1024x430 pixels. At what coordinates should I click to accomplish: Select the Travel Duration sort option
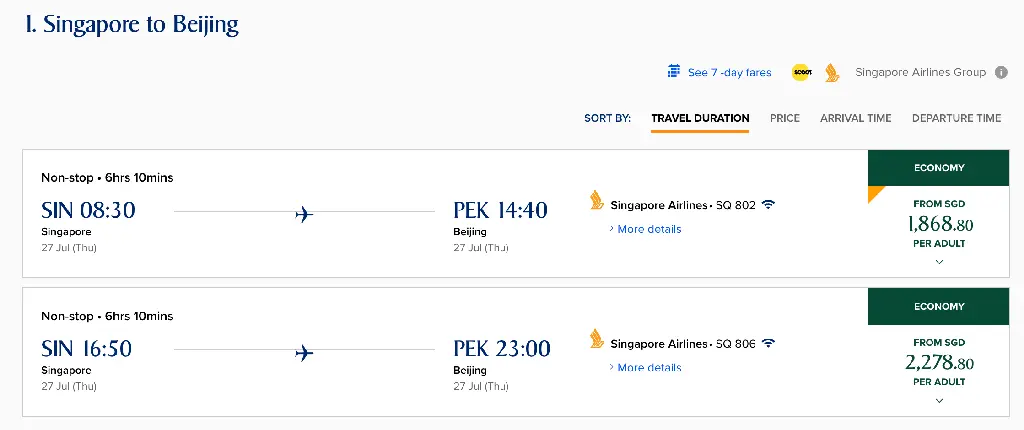(x=700, y=118)
